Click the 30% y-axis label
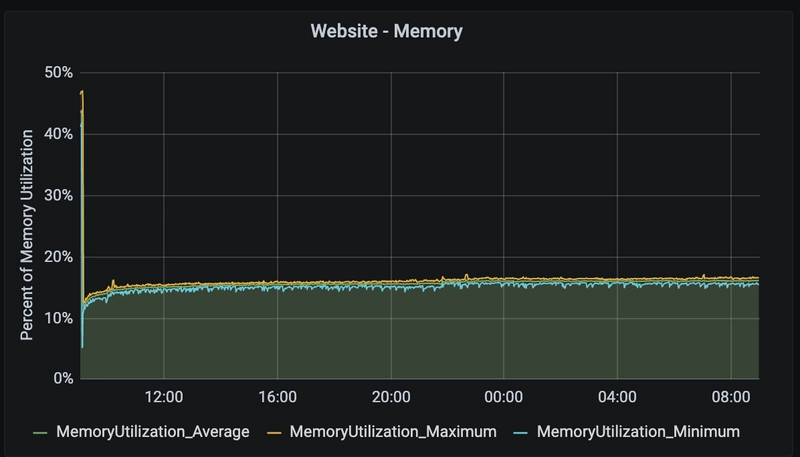Viewport: 800px width, 457px height. pos(59,195)
